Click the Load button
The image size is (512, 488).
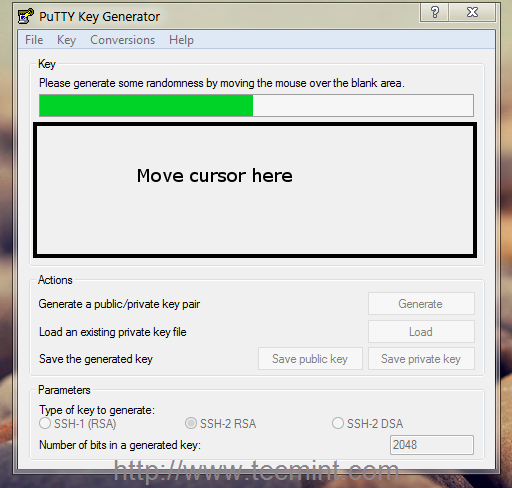[x=421, y=332]
